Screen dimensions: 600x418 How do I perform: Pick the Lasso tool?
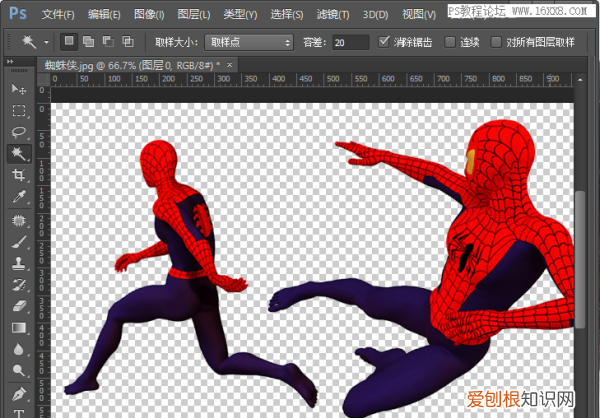(18, 132)
